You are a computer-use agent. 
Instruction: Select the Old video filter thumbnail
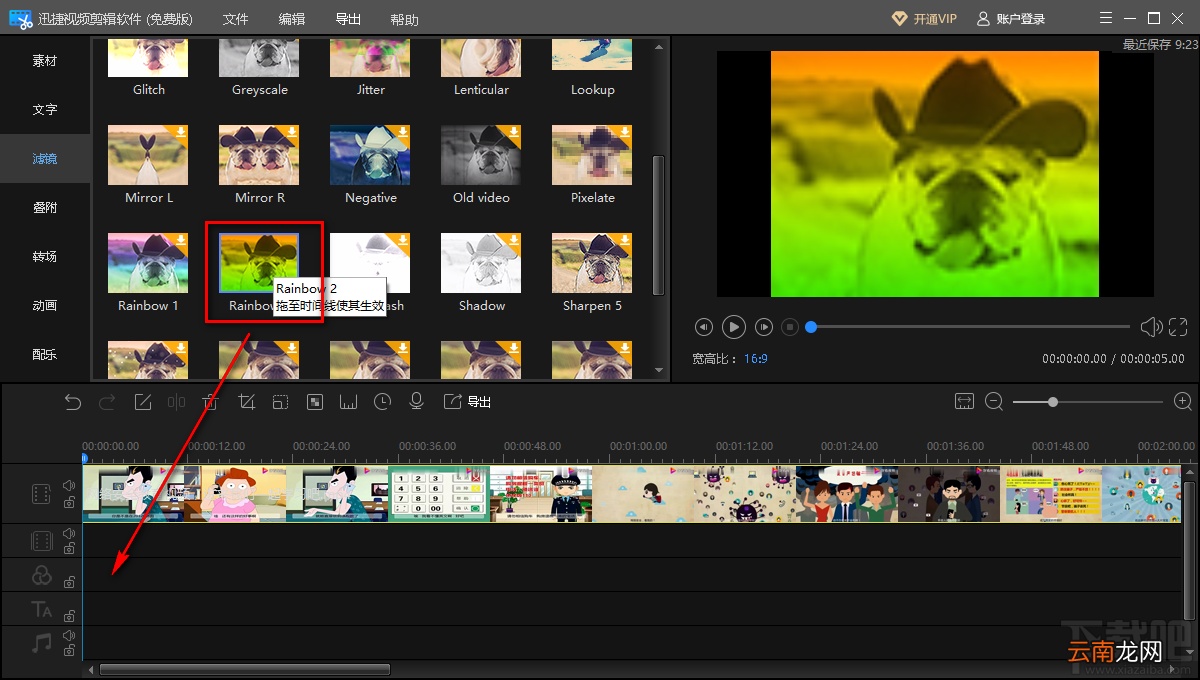(x=481, y=155)
